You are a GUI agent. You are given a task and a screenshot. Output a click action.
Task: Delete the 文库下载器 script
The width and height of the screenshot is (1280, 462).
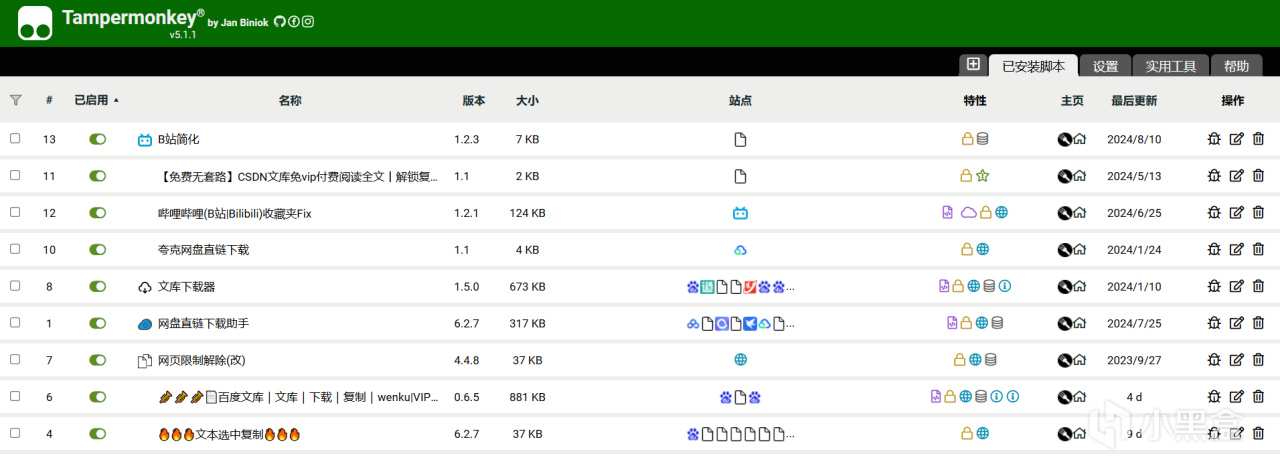1258,286
